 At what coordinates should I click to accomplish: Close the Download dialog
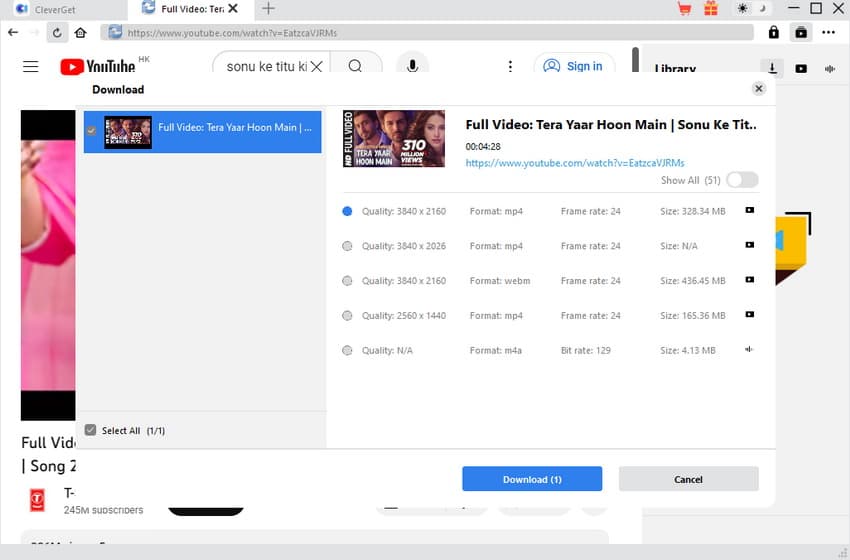pos(759,89)
